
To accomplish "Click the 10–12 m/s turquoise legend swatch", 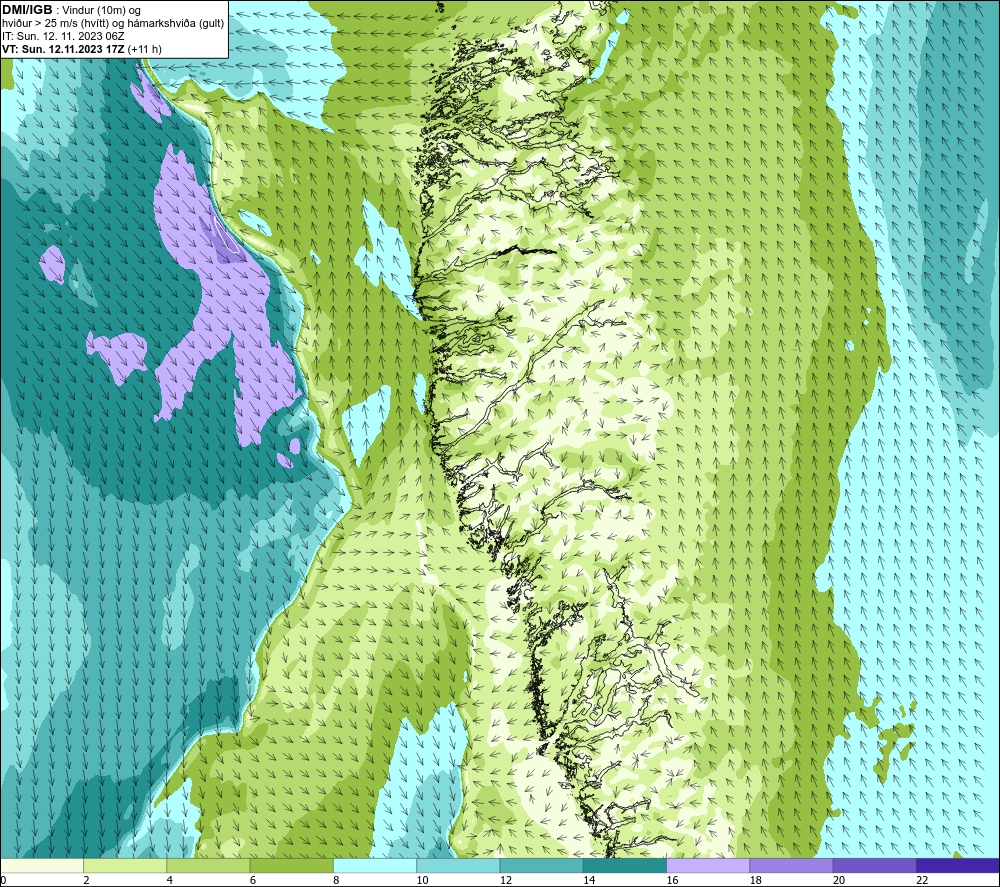I will (458, 865).
